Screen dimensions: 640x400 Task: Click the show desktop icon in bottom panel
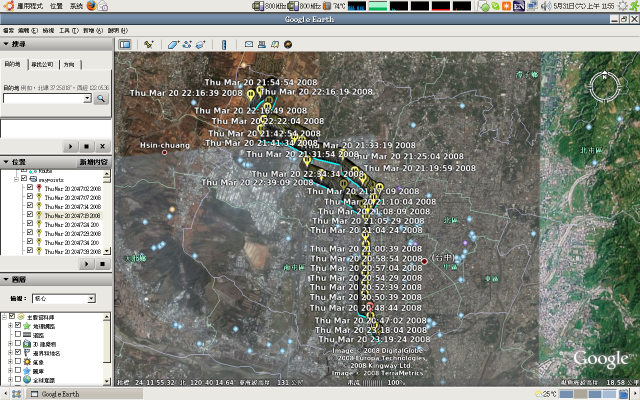pyautogui.click(x=16, y=394)
